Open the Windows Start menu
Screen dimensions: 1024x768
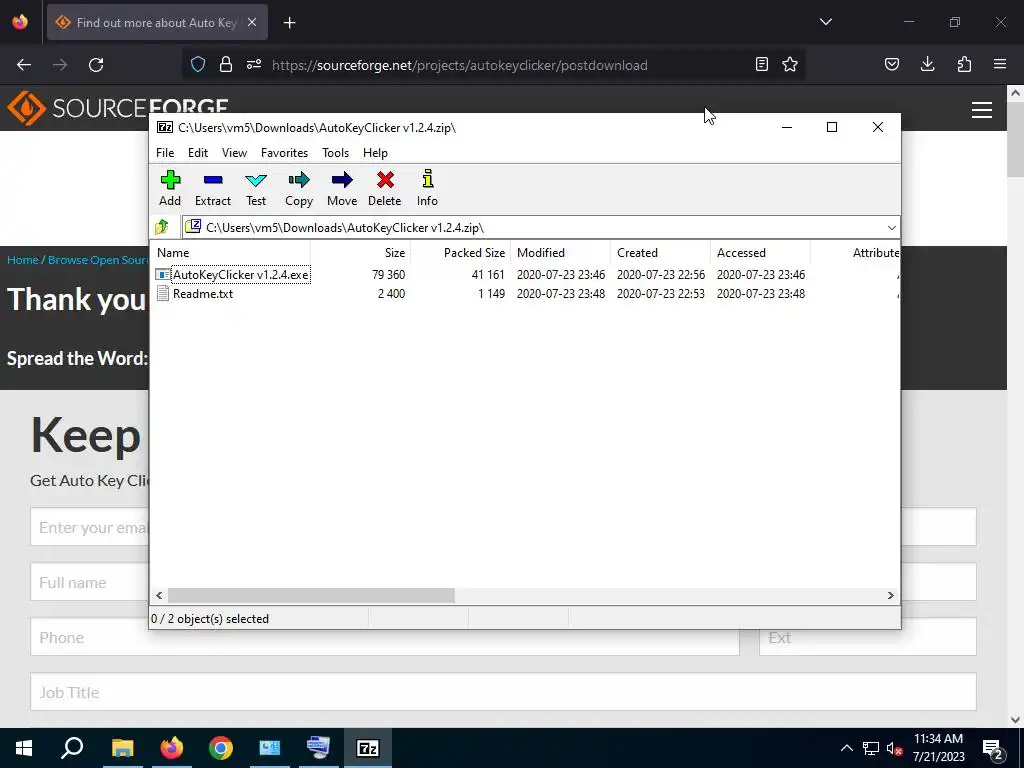[24, 748]
